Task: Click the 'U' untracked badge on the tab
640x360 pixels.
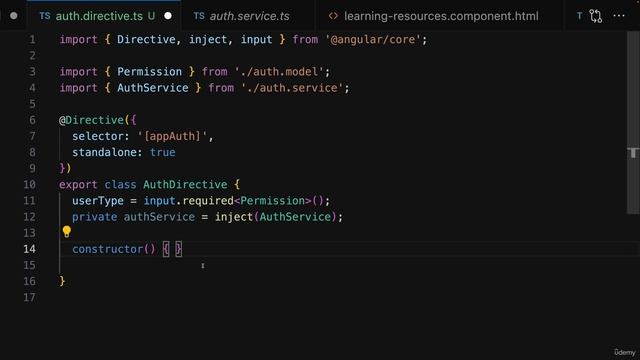Action: point(151,16)
